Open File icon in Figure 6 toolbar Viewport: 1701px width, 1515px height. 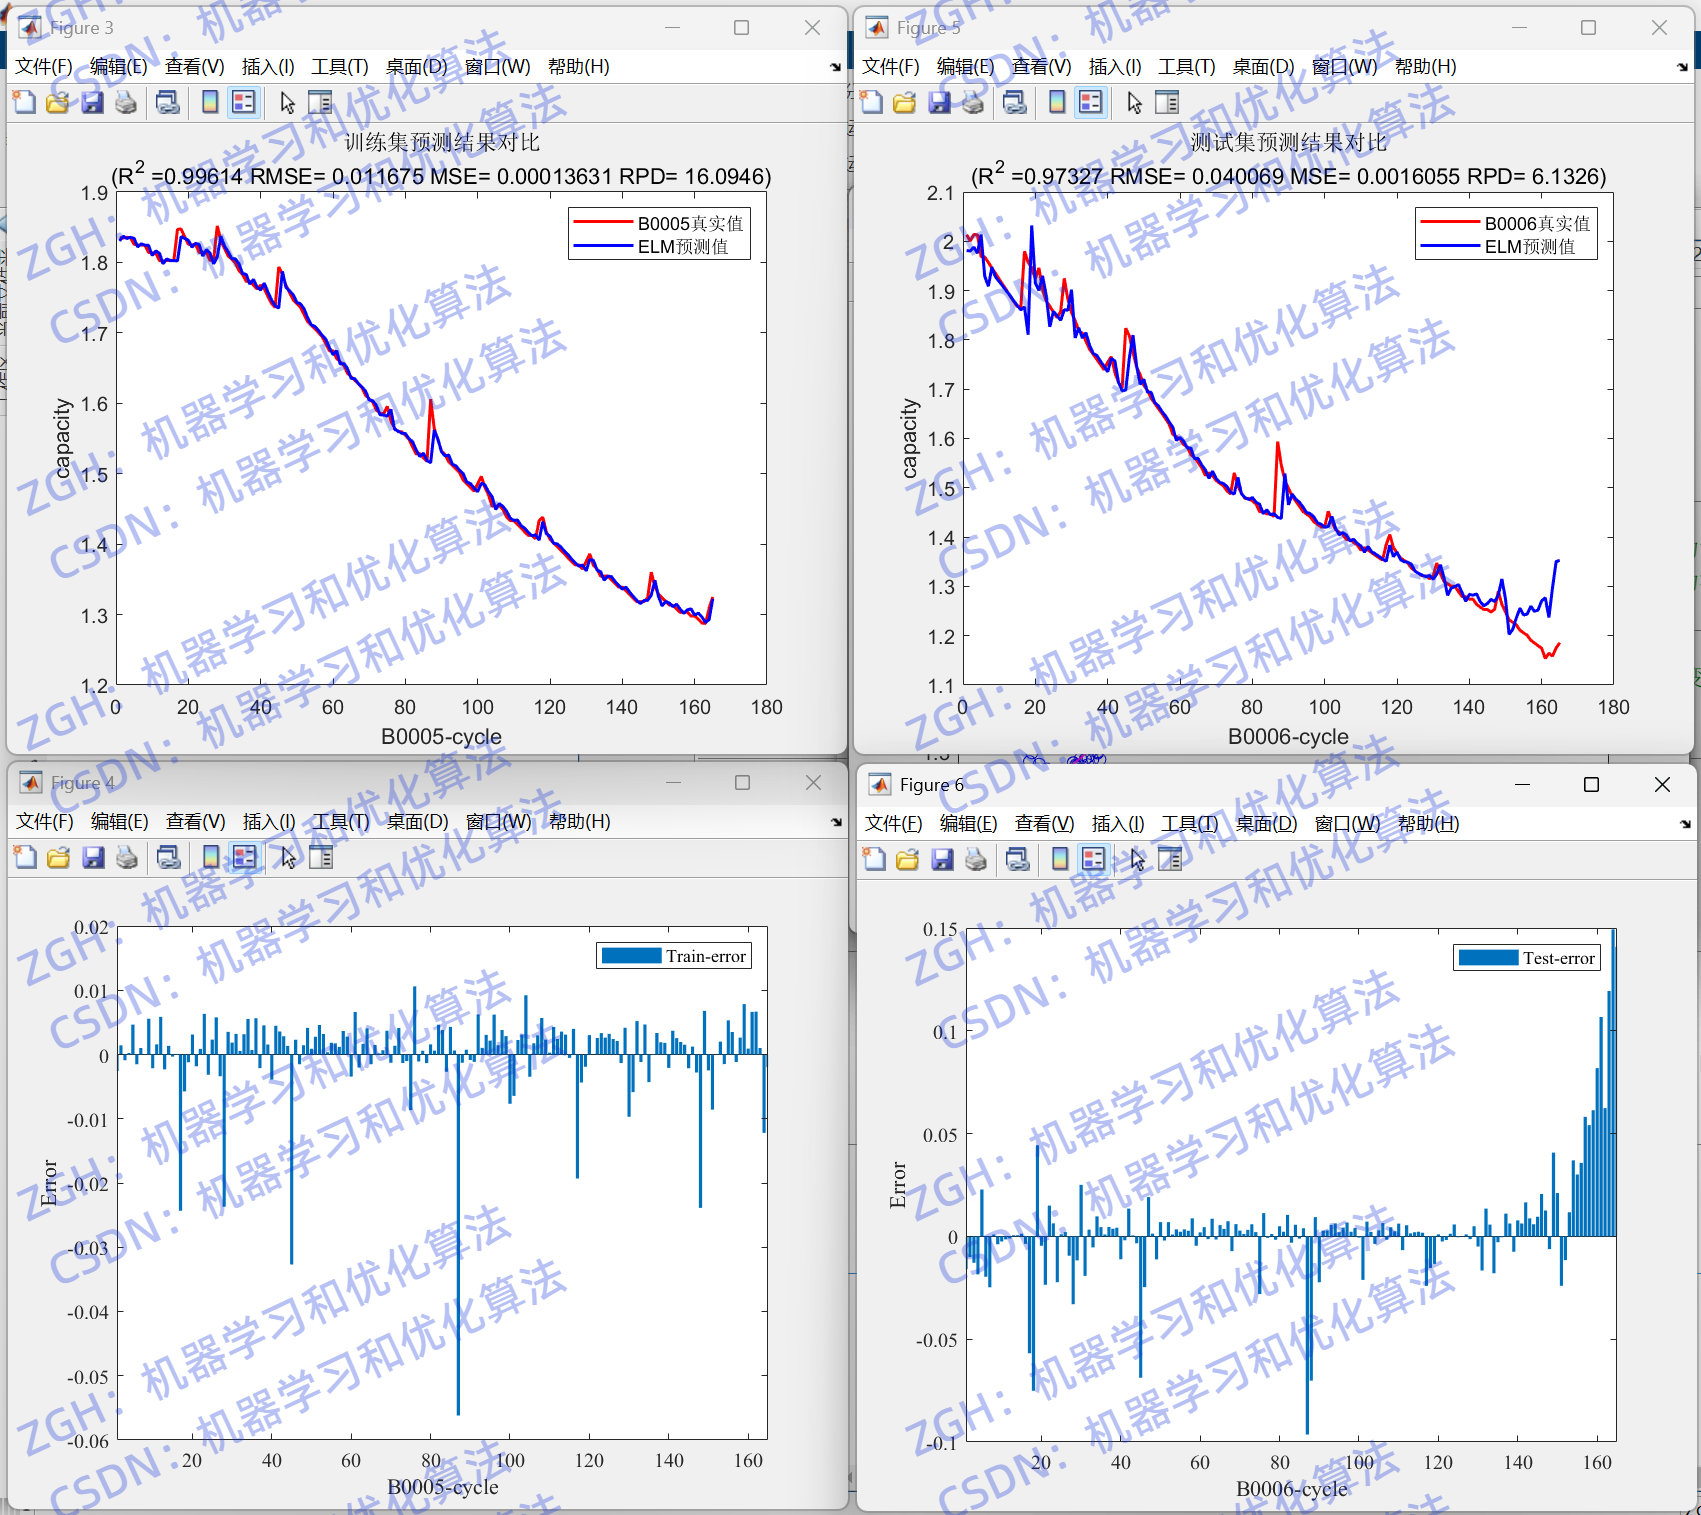click(908, 859)
